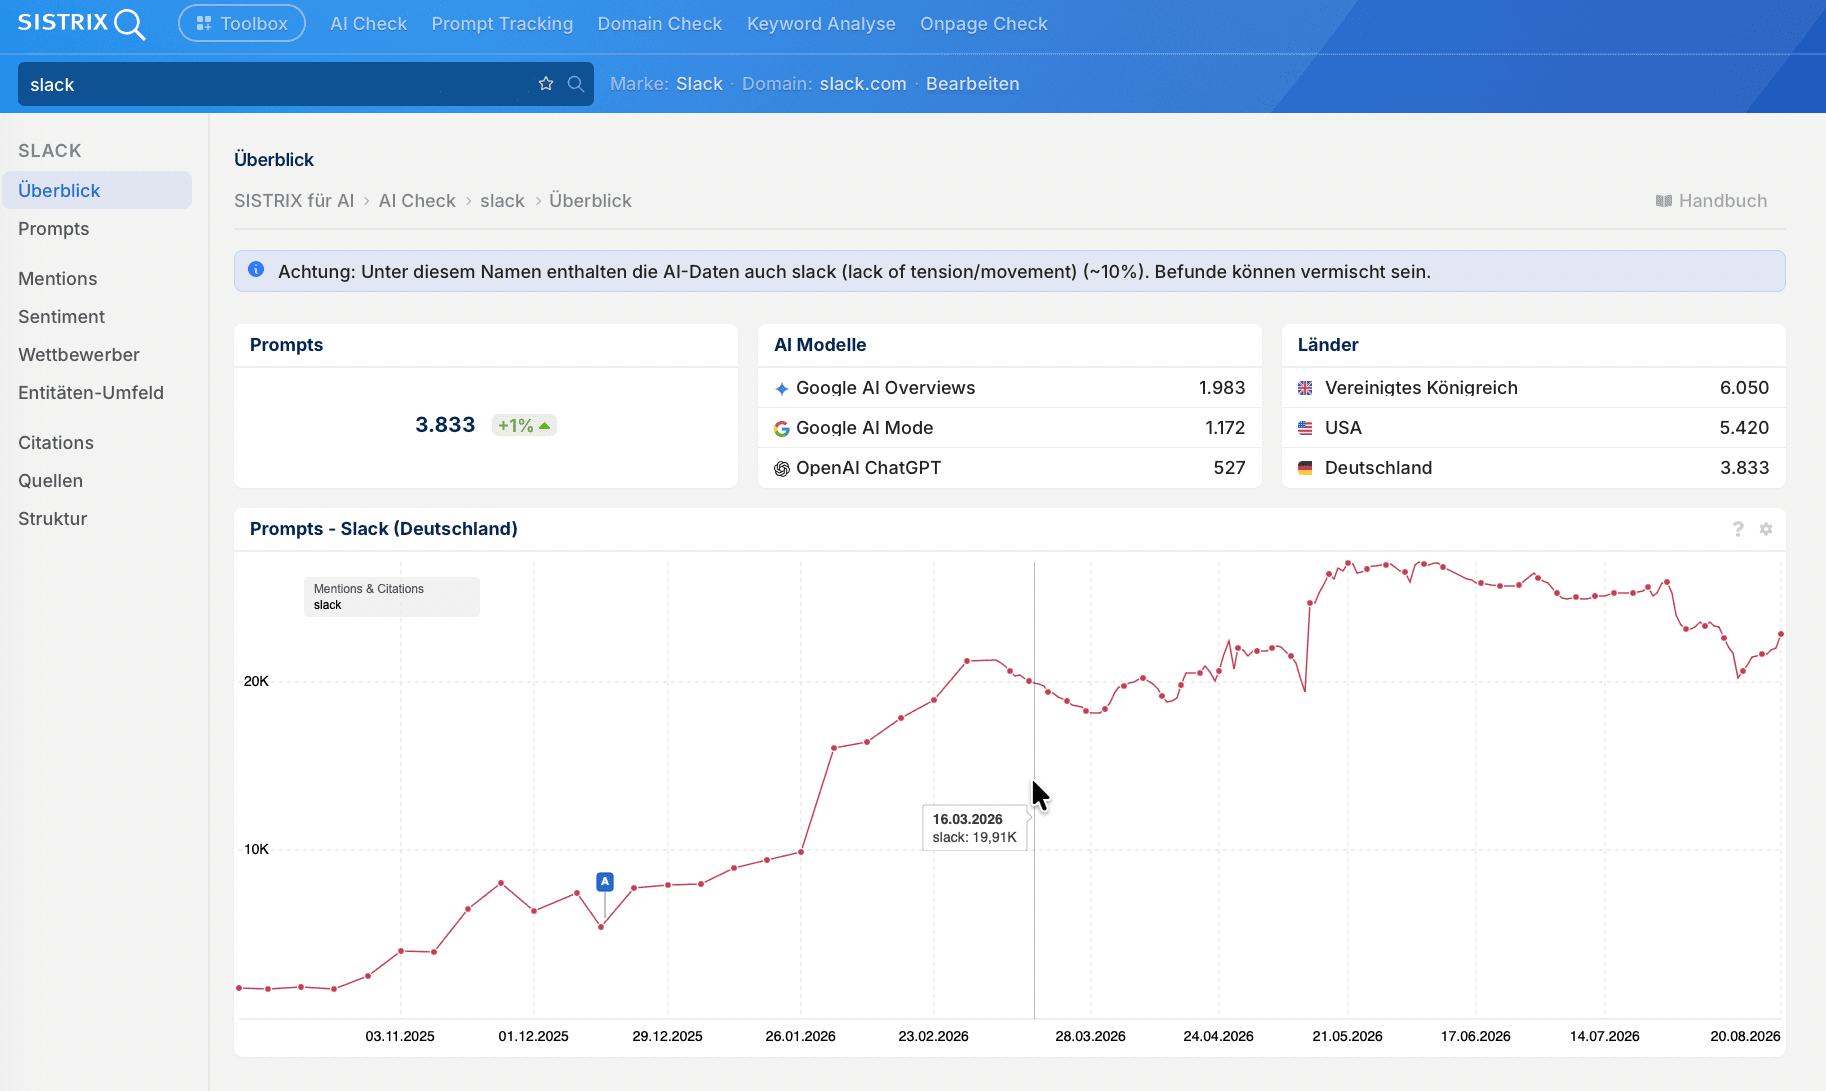Open Prompts in the sidebar
Screen dimensions: 1826x1091
pyautogui.click(x=54, y=229)
